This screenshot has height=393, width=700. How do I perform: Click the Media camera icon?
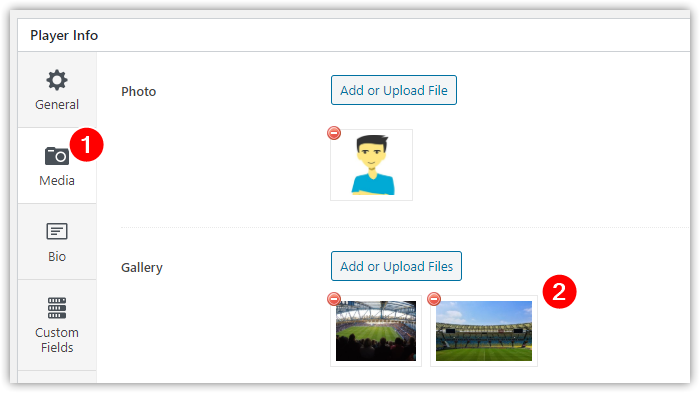click(57, 156)
